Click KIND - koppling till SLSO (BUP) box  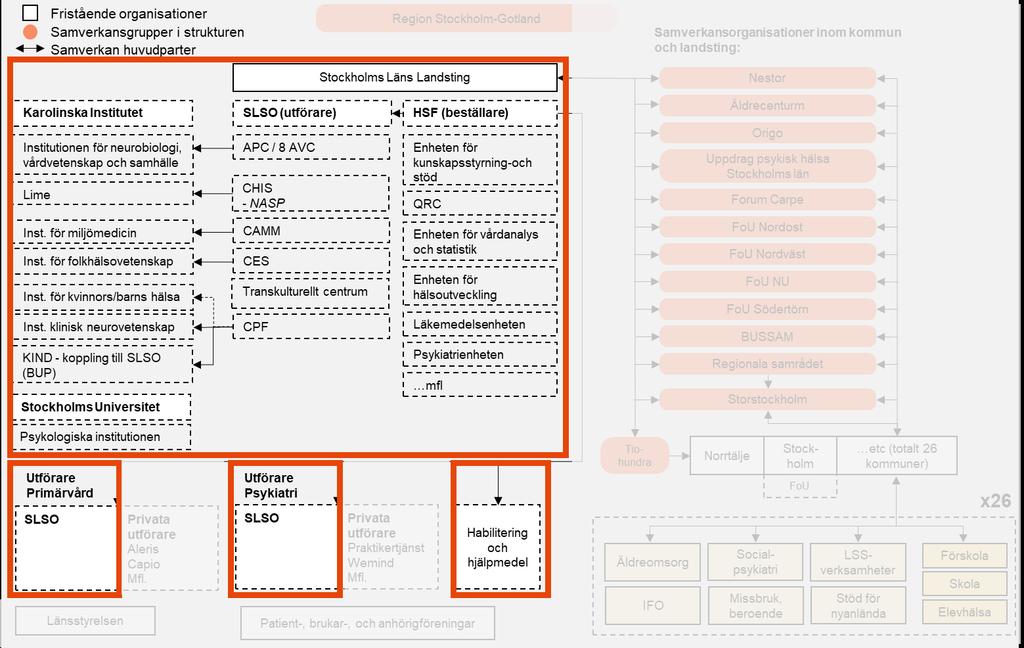coord(103,364)
